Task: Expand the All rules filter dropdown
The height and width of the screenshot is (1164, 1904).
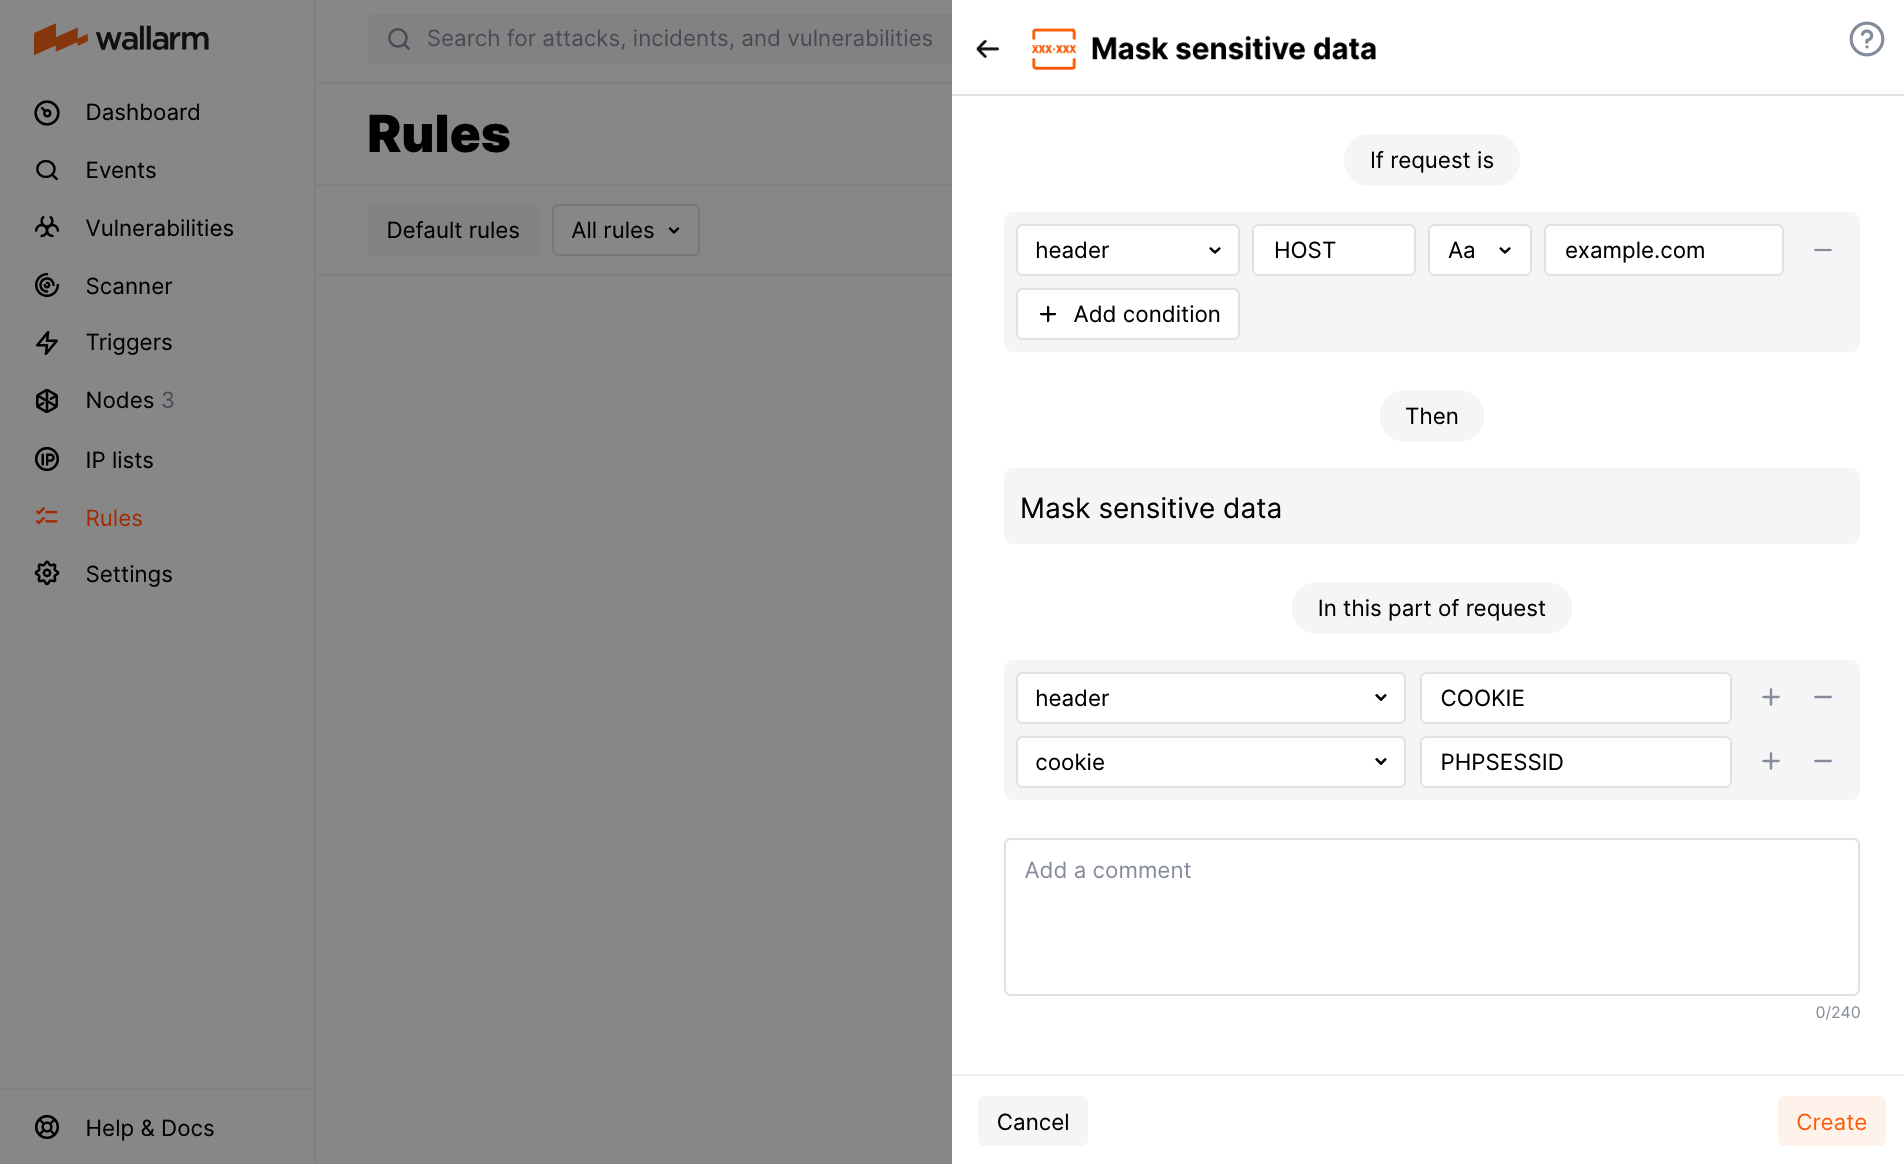Action: click(x=625, y=230)
